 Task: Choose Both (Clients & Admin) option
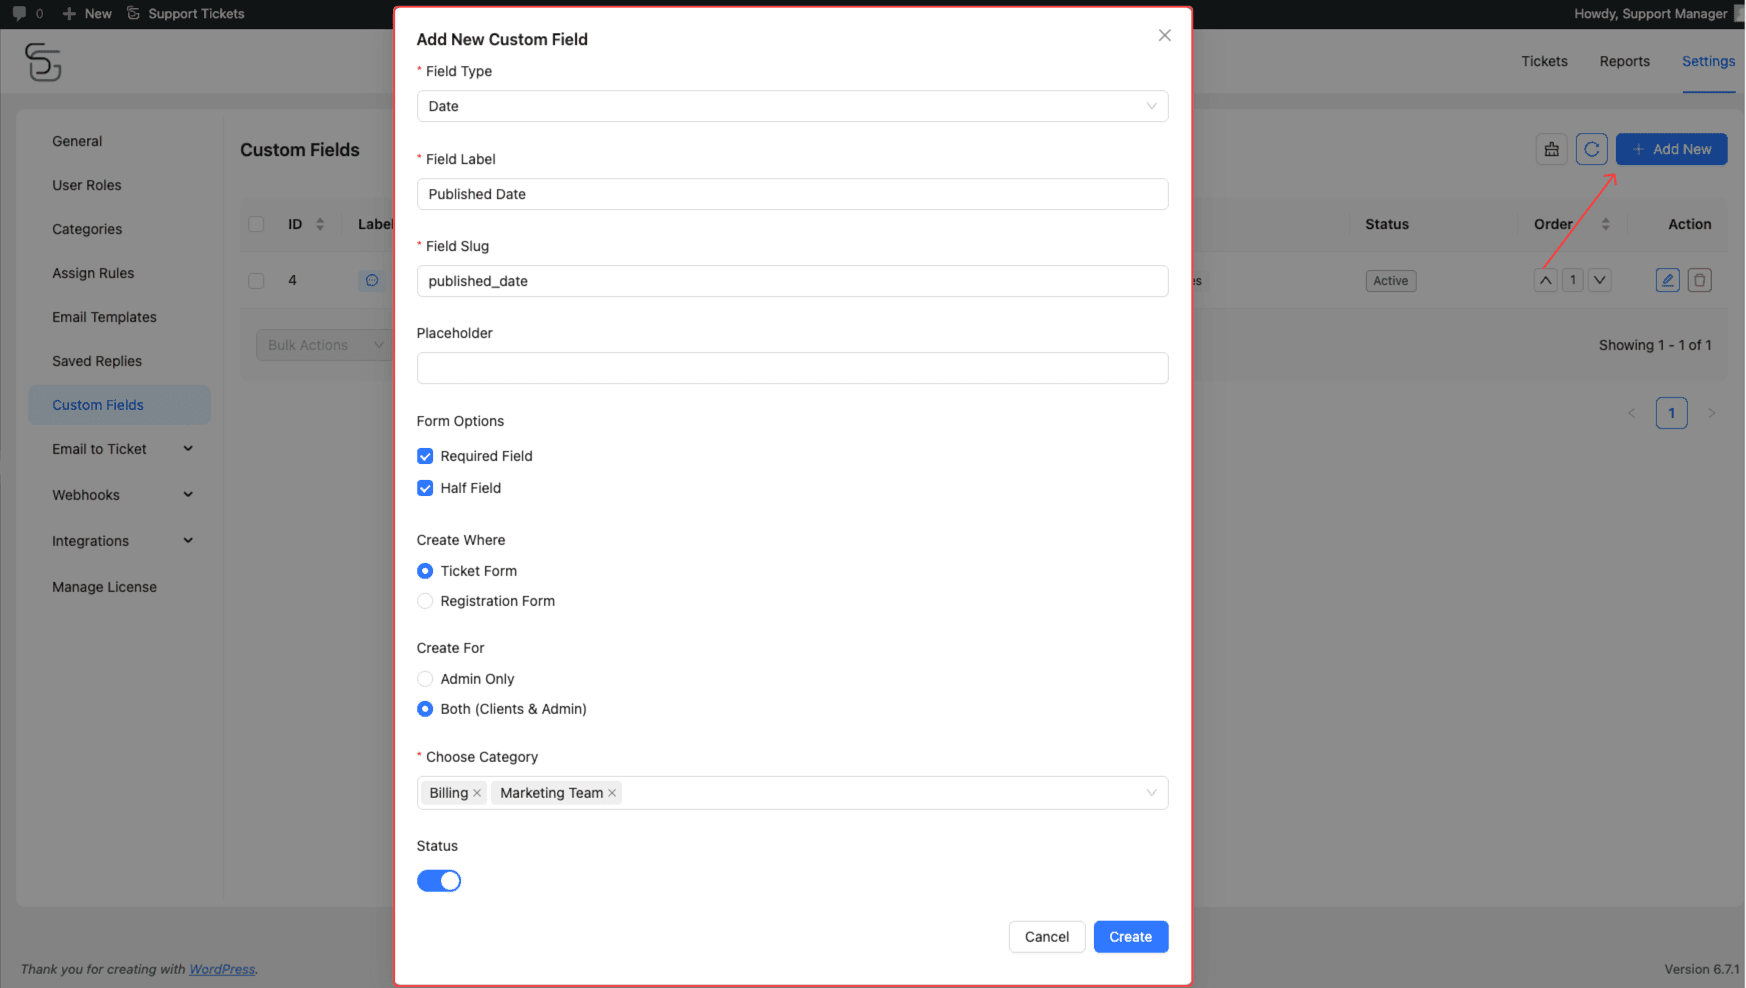425,709
